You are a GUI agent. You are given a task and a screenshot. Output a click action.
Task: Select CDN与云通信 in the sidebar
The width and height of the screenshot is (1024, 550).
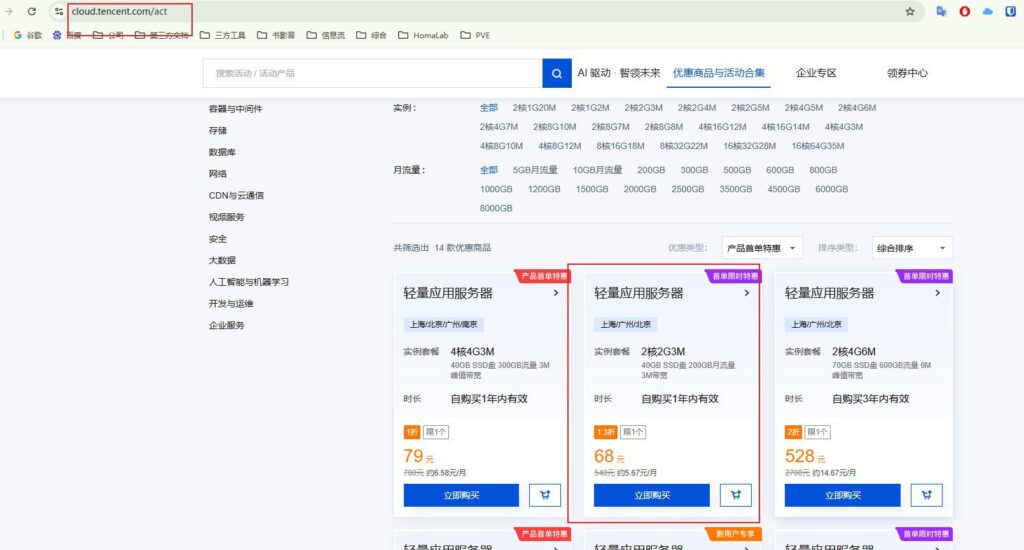236,195
